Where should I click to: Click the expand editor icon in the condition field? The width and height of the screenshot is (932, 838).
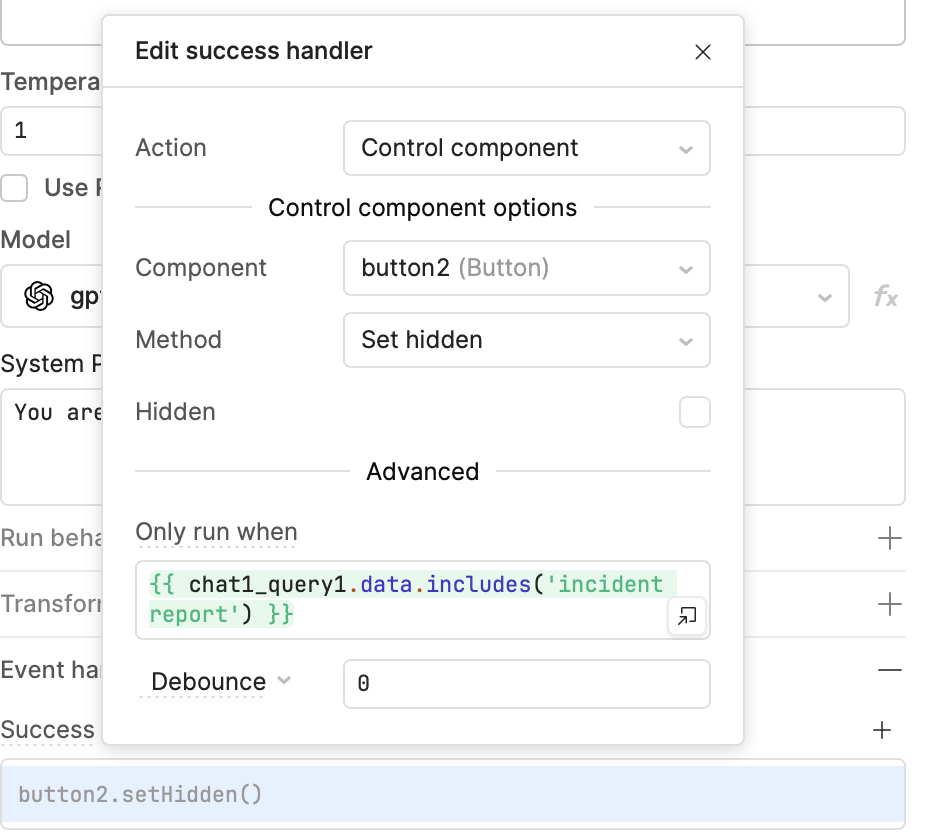tap(686, 617)
